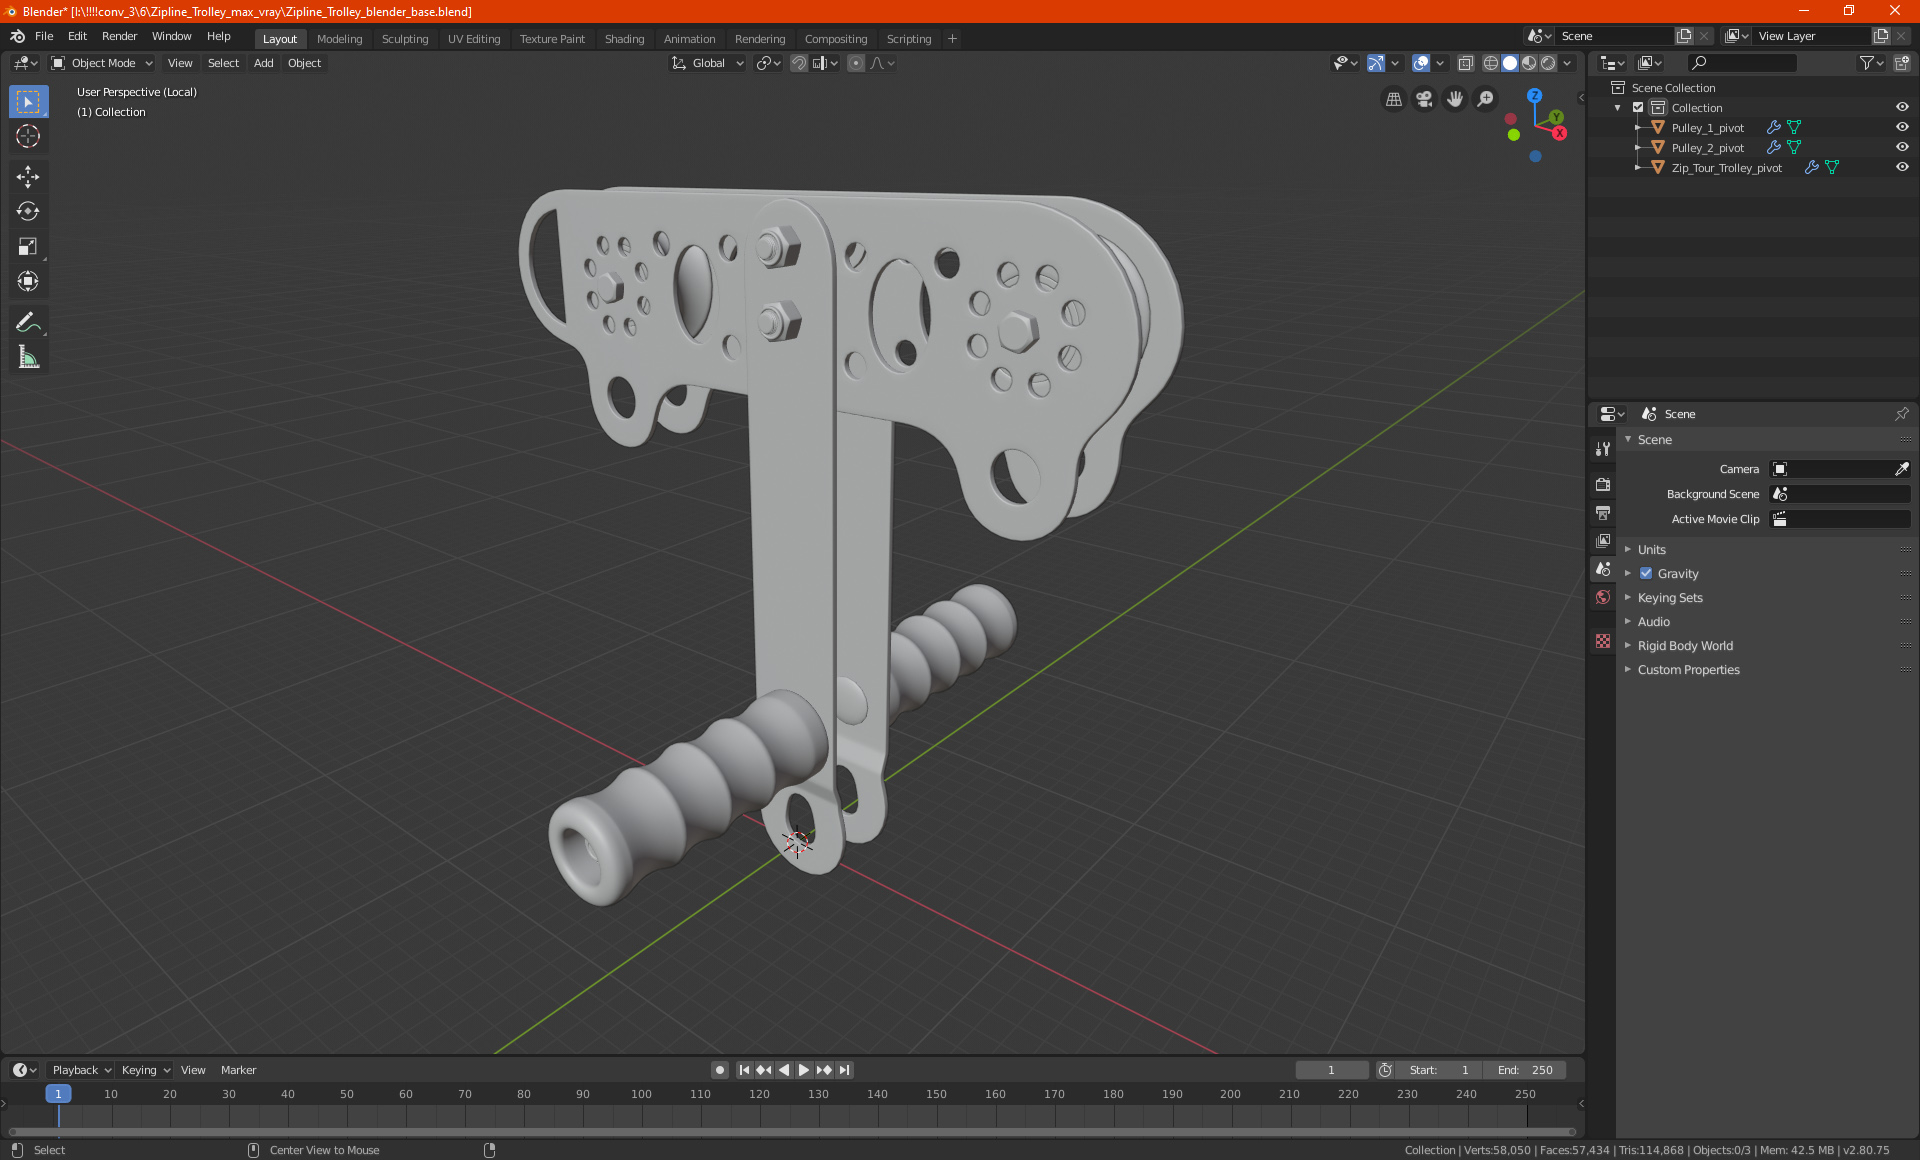Image resolution: width=1920 pixels, height=1160 pixels.
Task: Select Zip_Tour_Trolley_pivot in outliner
Action: pos(1725,166)
